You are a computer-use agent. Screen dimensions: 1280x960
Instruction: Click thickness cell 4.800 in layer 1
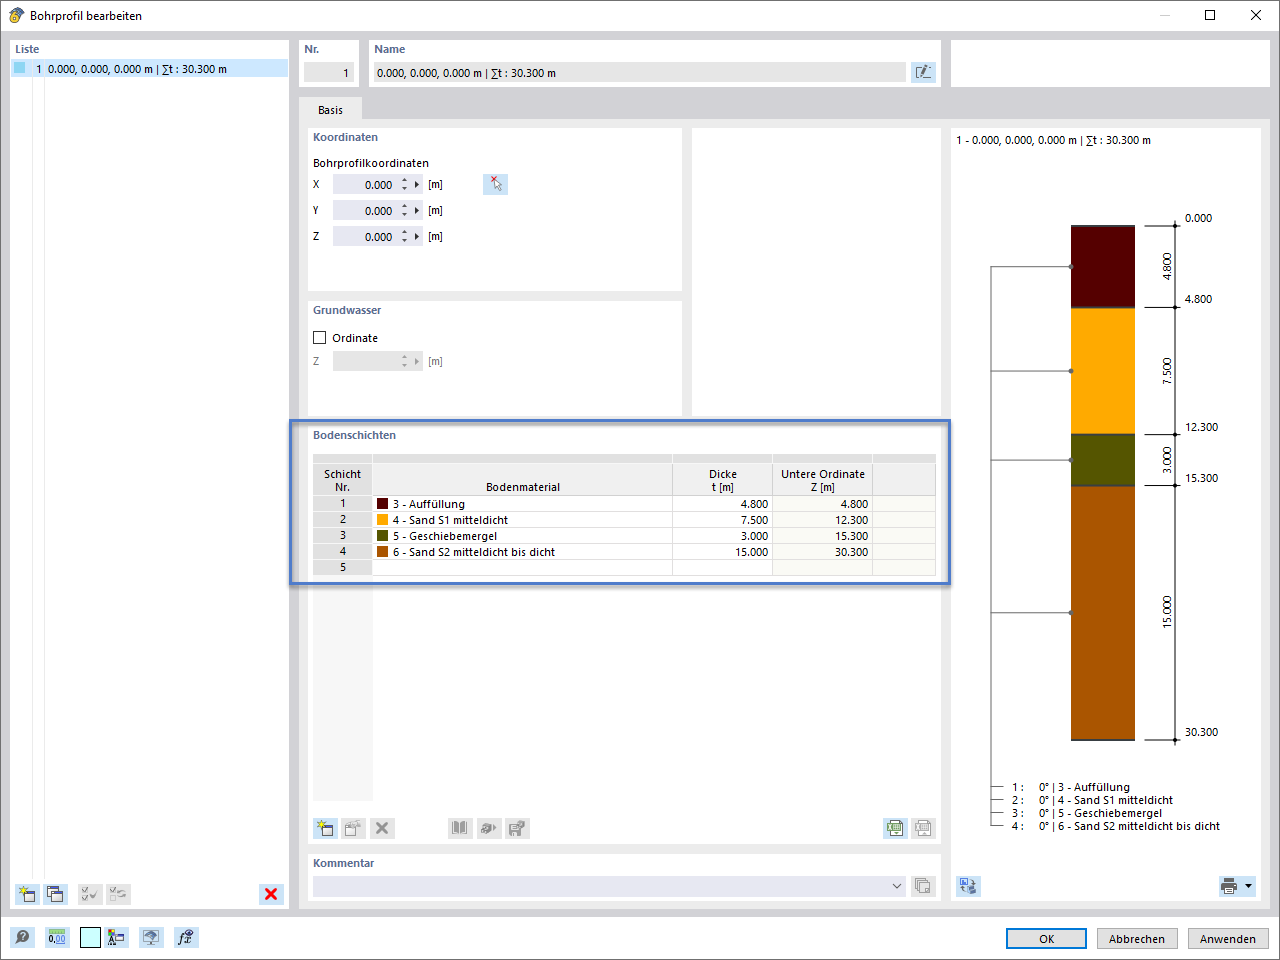coord(722,504)
